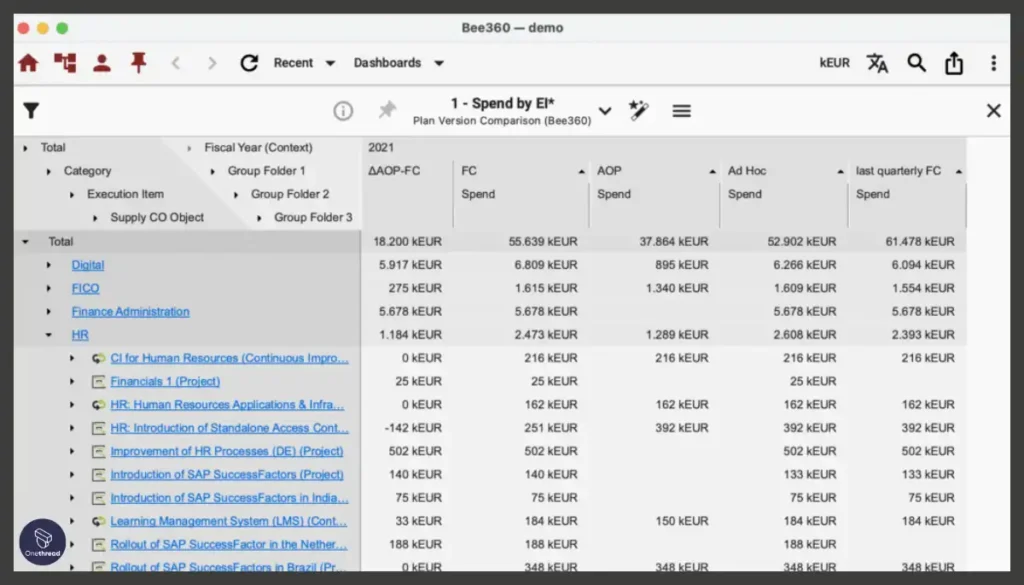1024x585 pixels.
Task: Click the Onethread logo badge
Action: [42, 541]
